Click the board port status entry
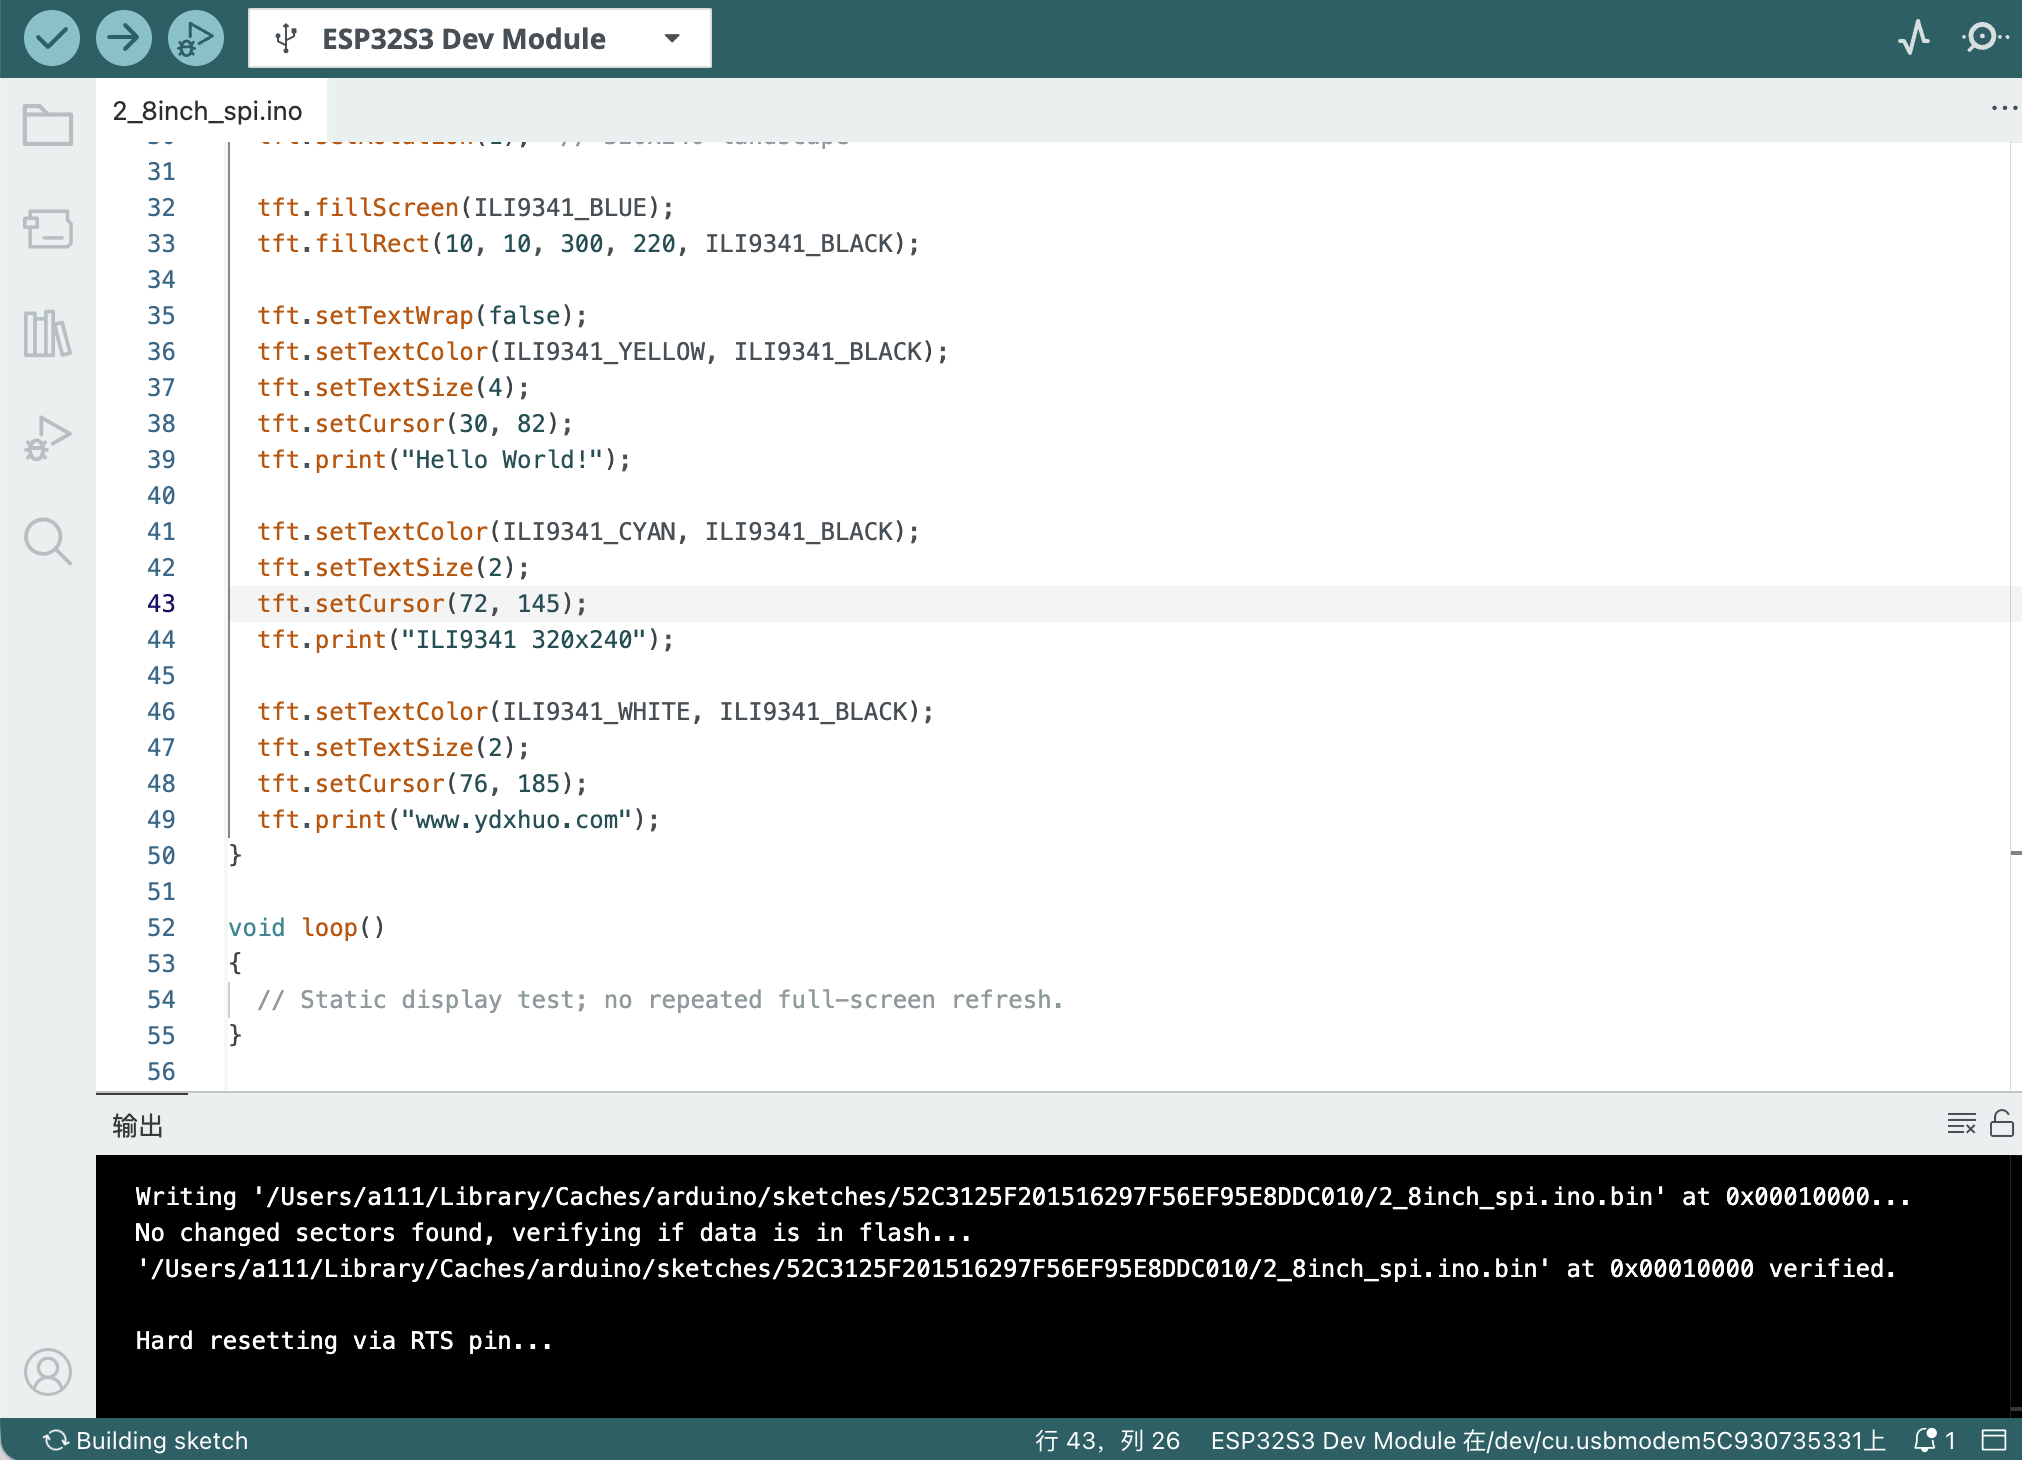 pos(1548,1440)
